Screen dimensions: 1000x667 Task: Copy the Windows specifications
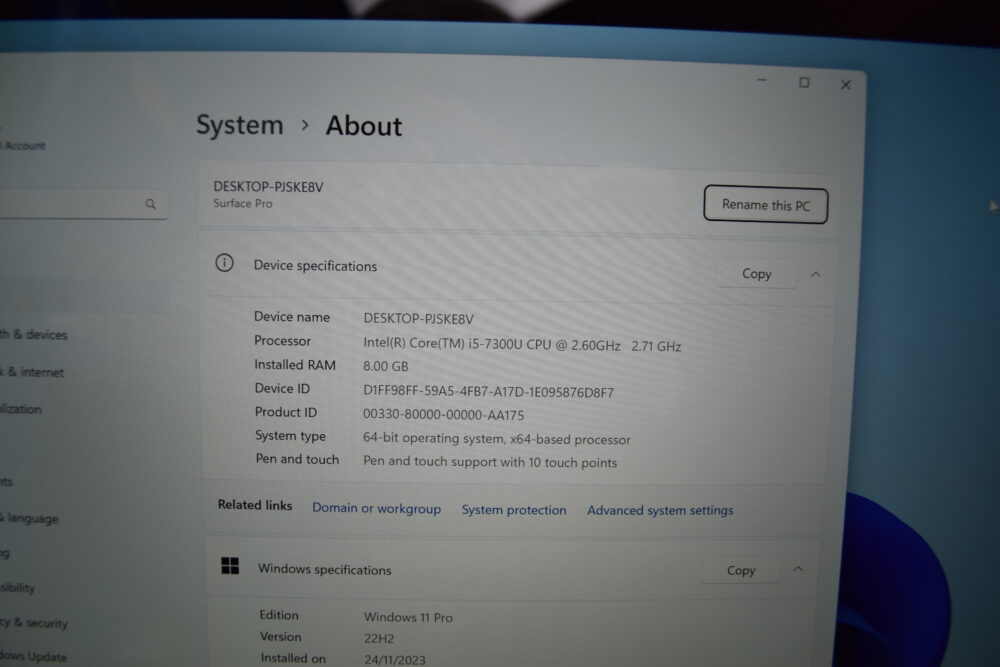tap(740, 570)
